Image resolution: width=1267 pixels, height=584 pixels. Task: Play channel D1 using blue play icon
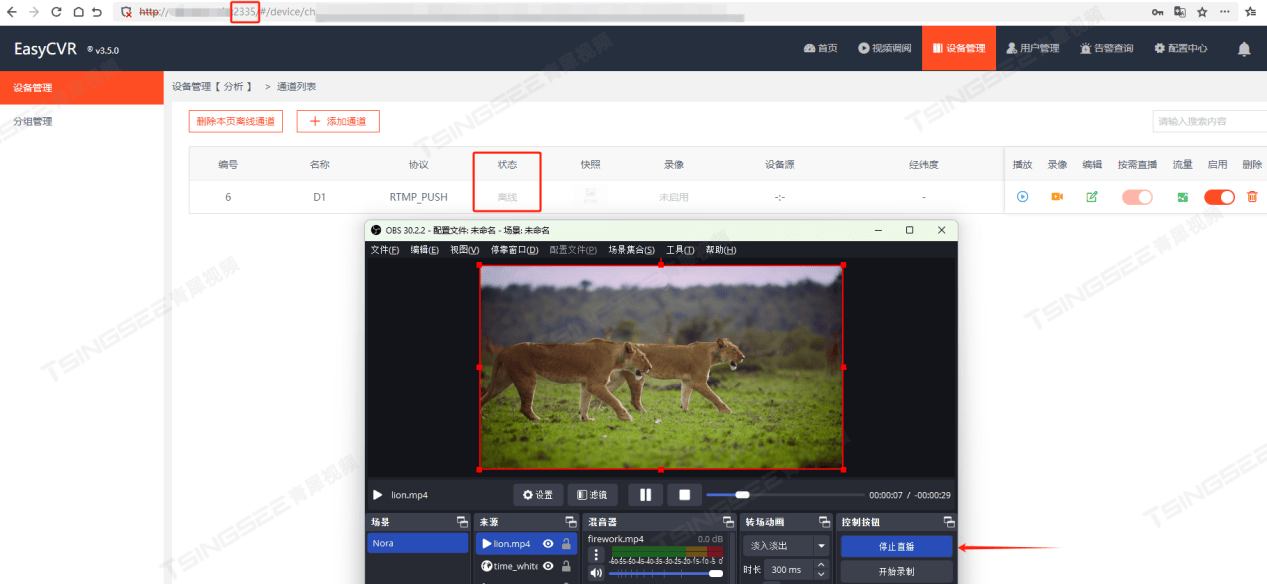1022,197
